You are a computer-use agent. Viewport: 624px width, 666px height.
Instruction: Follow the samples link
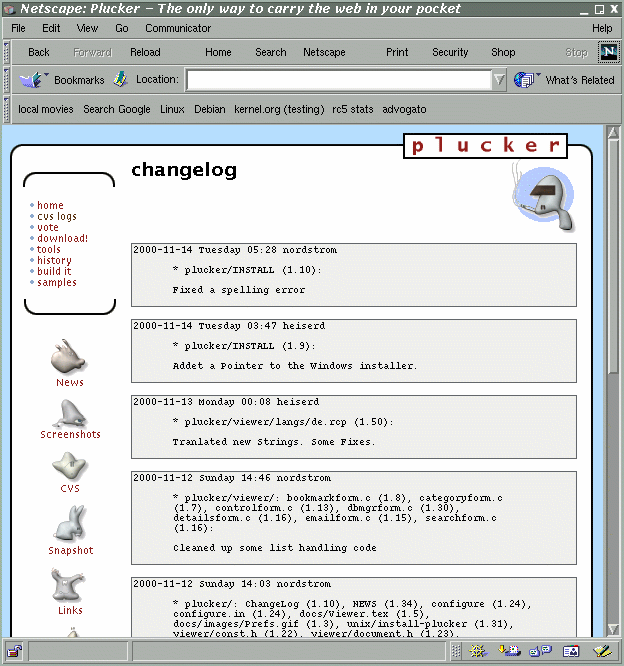pos(56,282)
